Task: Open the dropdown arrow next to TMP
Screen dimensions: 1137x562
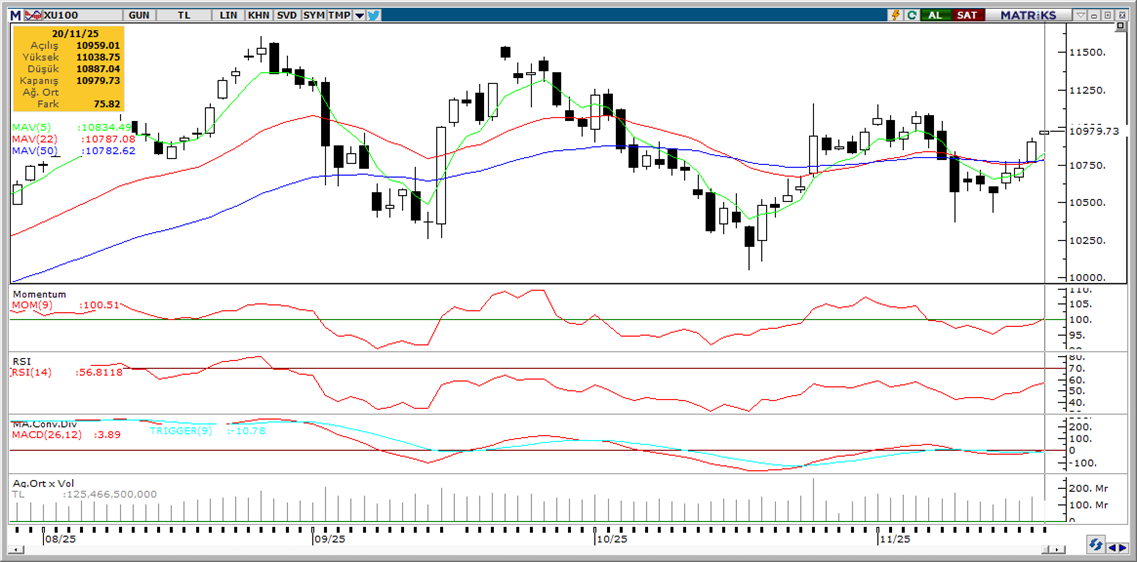Action: (359, 15)
